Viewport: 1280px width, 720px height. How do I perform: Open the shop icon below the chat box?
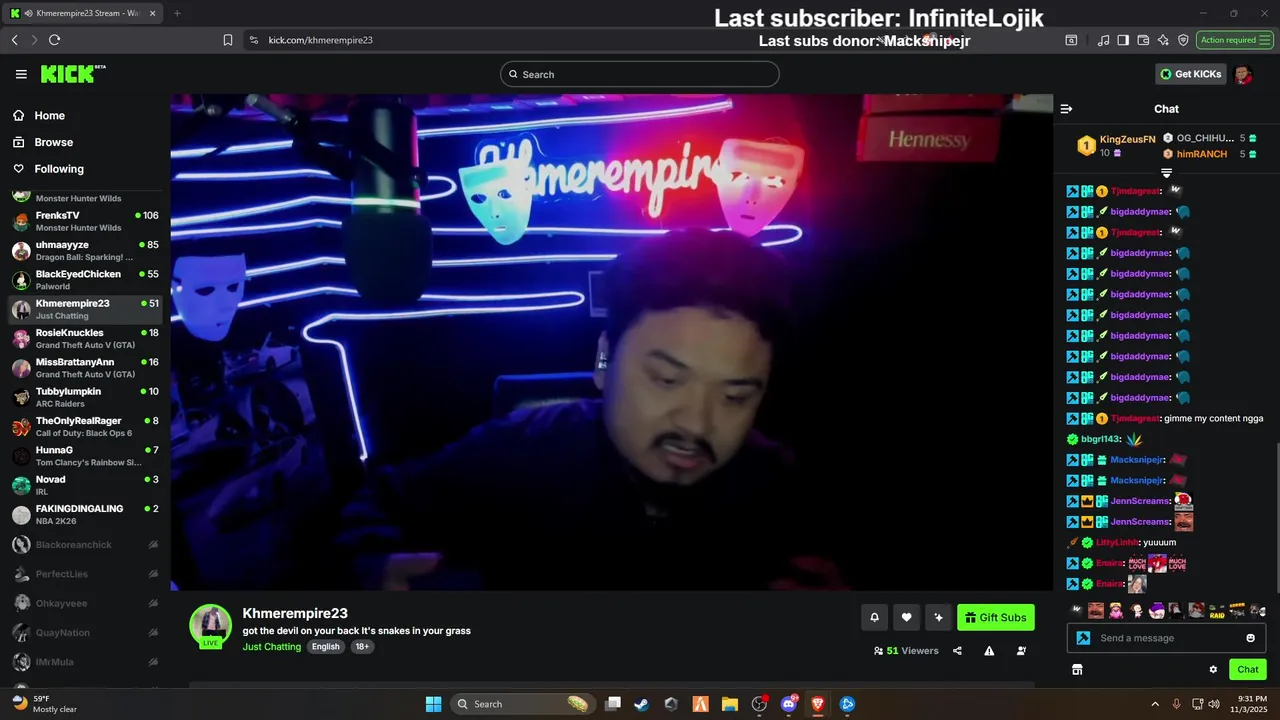pos(1077,670)
